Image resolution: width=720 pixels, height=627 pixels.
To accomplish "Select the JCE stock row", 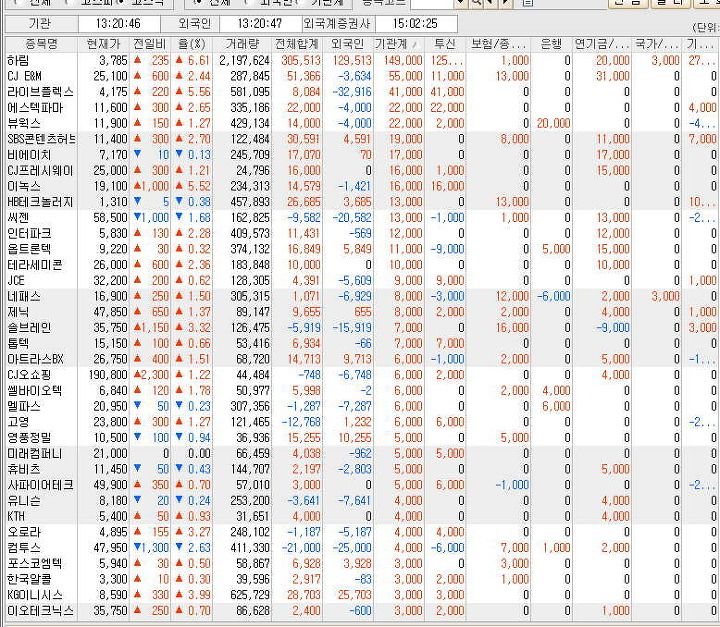I will point(363,280).
